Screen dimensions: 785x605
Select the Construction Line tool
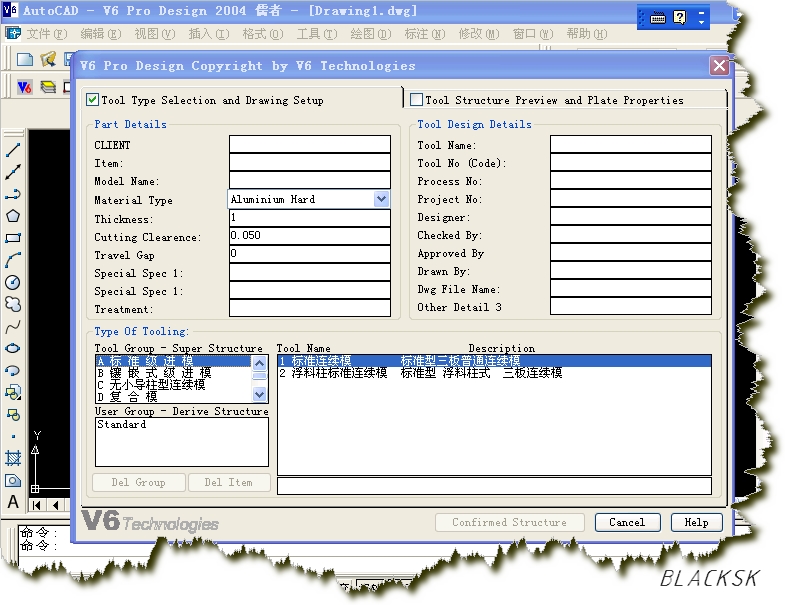tap(13, 172)
